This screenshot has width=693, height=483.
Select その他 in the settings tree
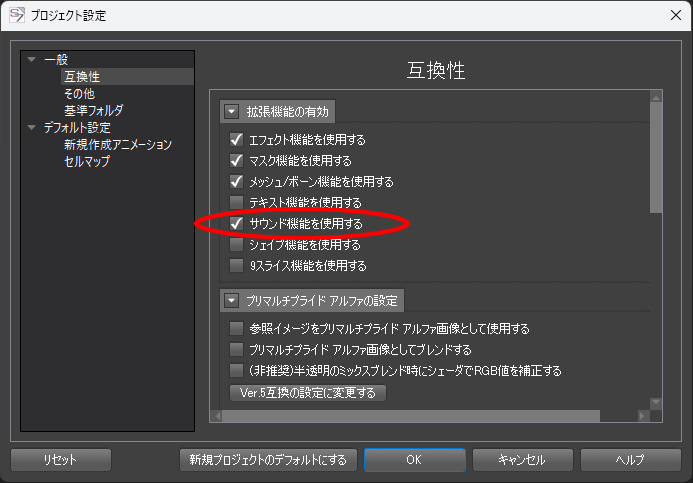[x=80, y=94]
